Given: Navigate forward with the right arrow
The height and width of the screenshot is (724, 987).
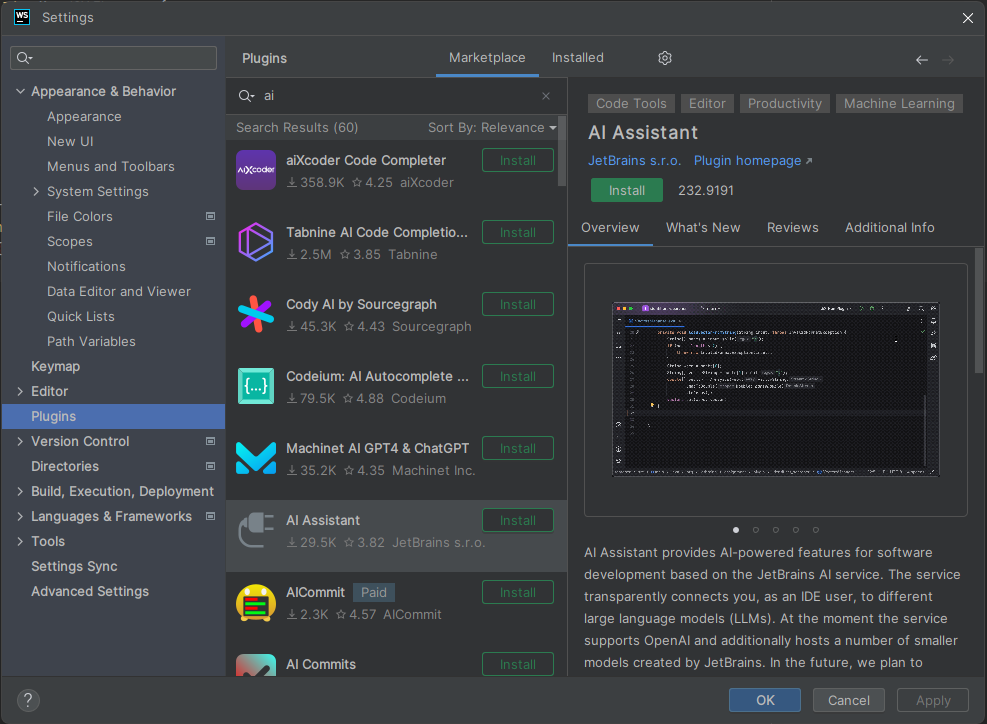Looking at the screenshot, I should click(948, 60).
